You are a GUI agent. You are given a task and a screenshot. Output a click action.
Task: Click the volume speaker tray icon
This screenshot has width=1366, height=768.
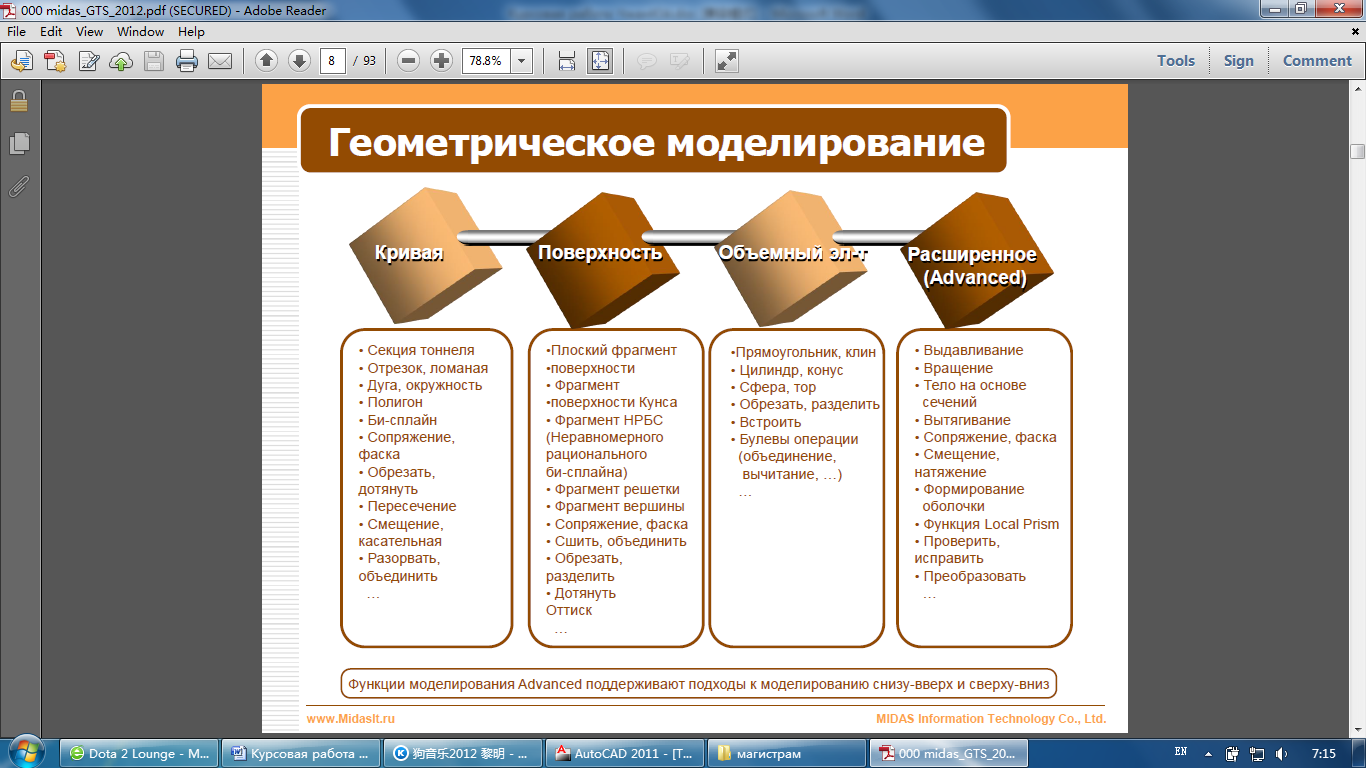(1282, 753)
